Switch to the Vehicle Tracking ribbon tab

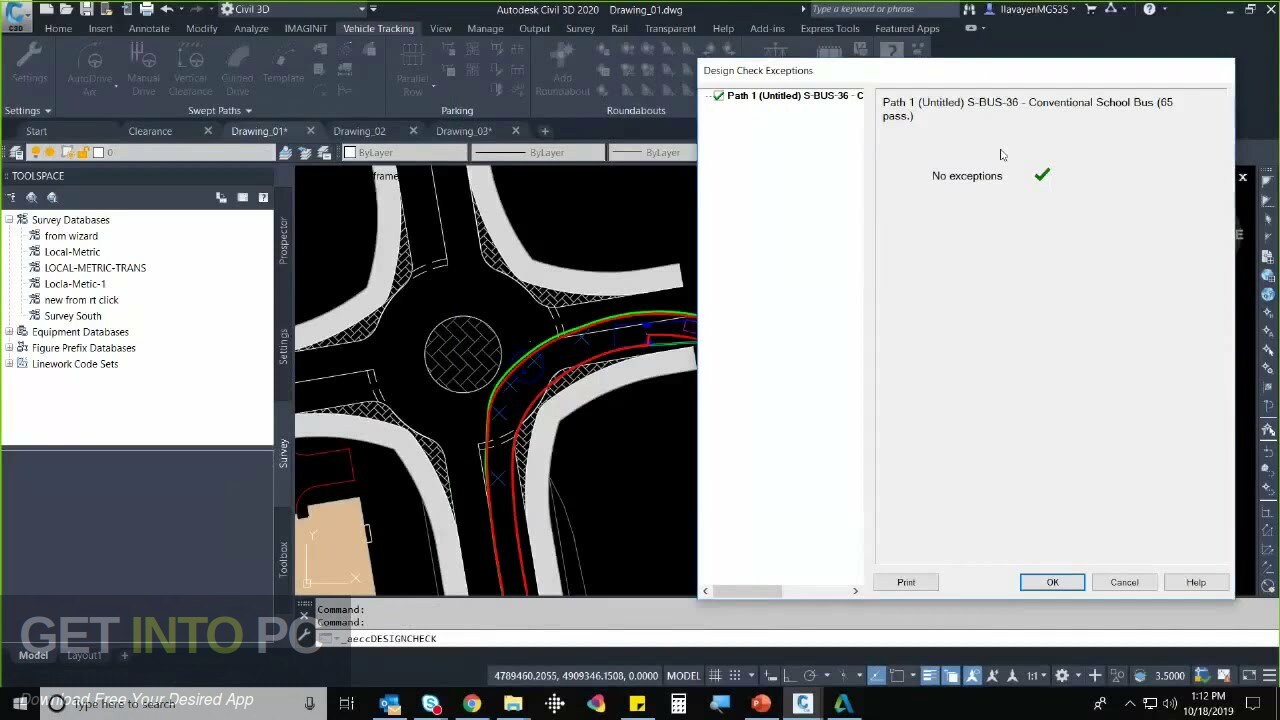[x=378, y=28]
